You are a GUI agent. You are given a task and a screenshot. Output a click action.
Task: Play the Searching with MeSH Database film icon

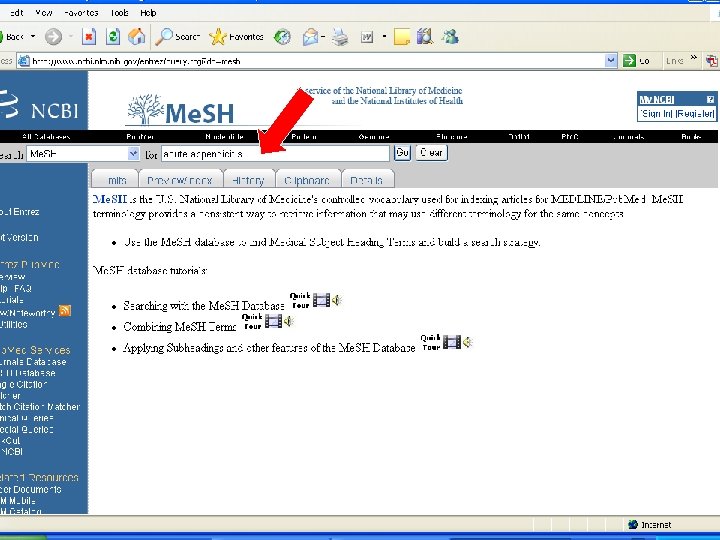pos(321,300)
